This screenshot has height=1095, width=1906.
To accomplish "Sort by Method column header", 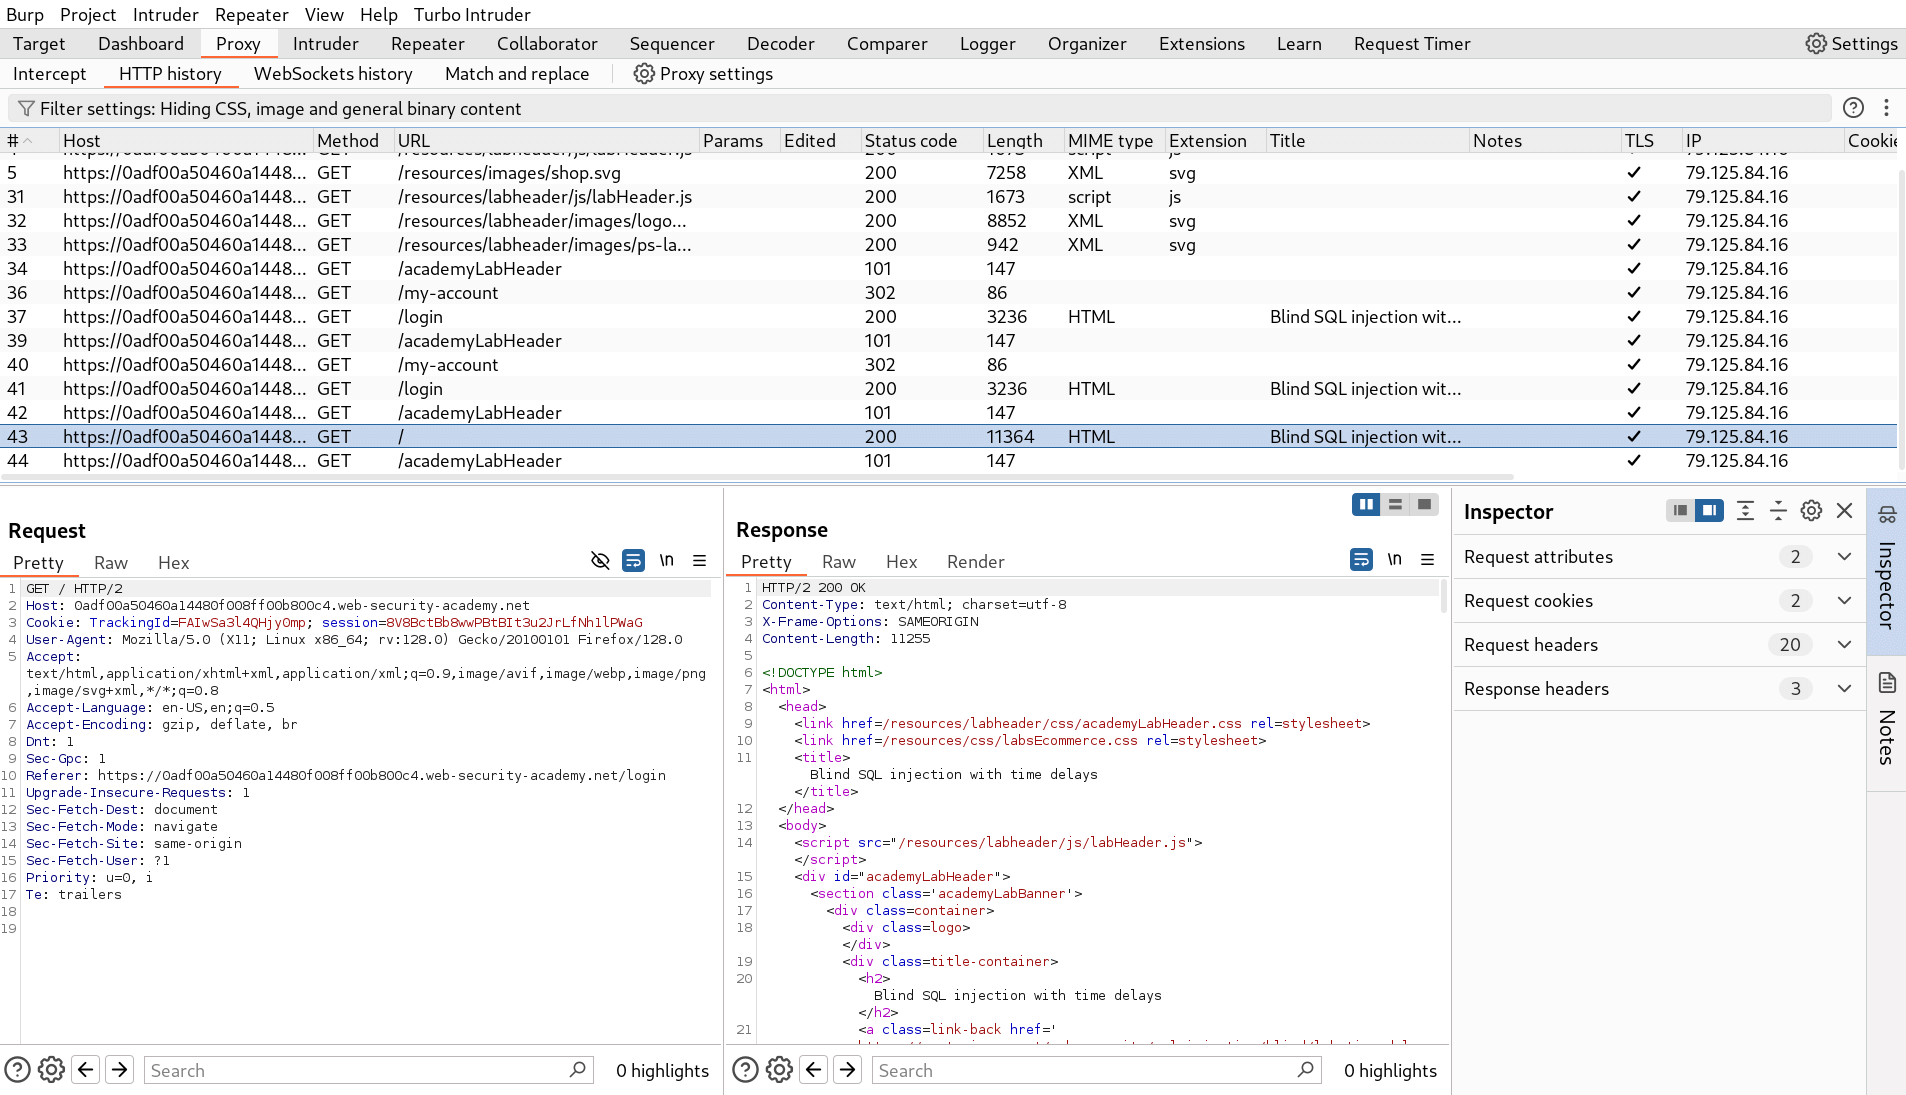I will 352,141.
